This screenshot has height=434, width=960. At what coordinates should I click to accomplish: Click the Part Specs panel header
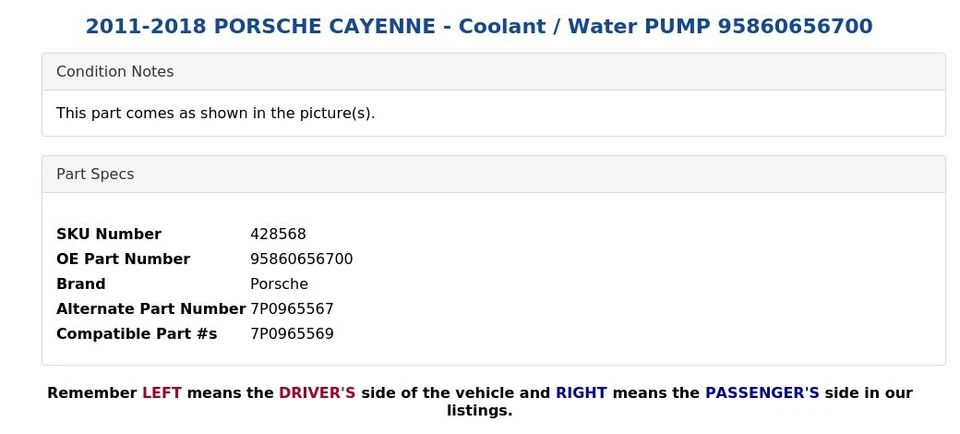pos(95,174)
